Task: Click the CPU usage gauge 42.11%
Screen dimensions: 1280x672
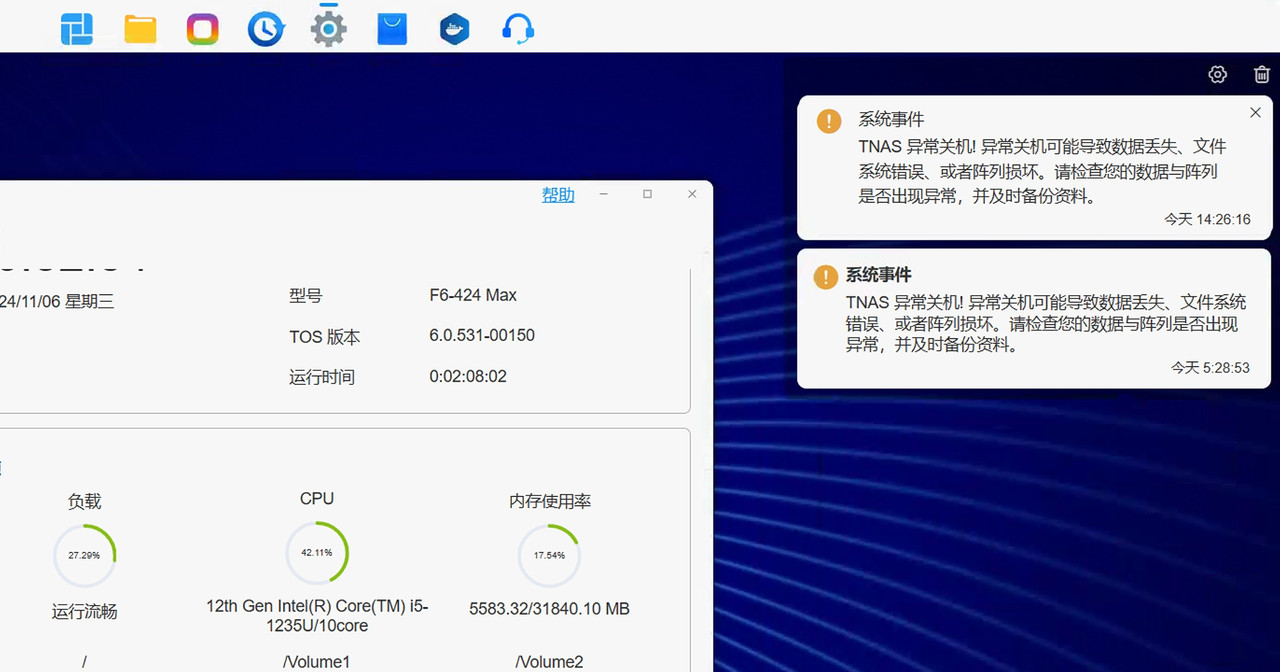Action: click(317, 552)
